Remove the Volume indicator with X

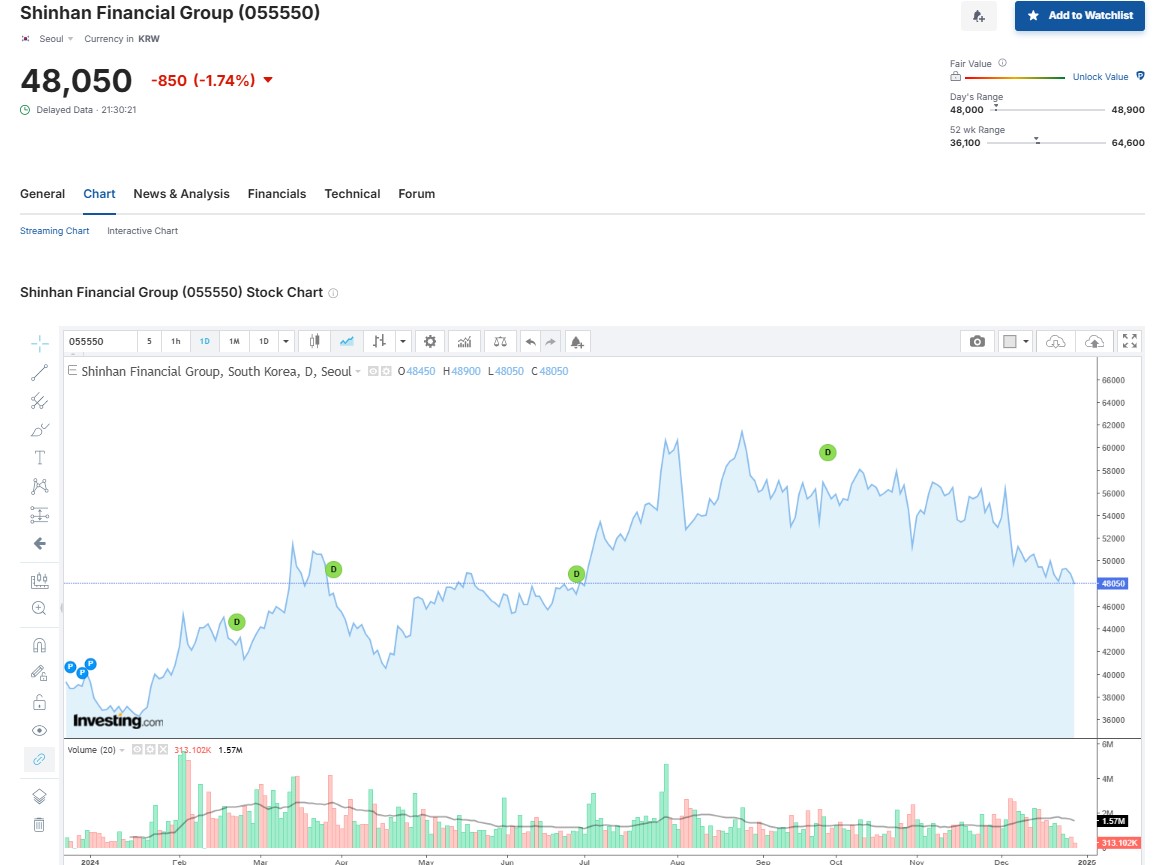163,750
